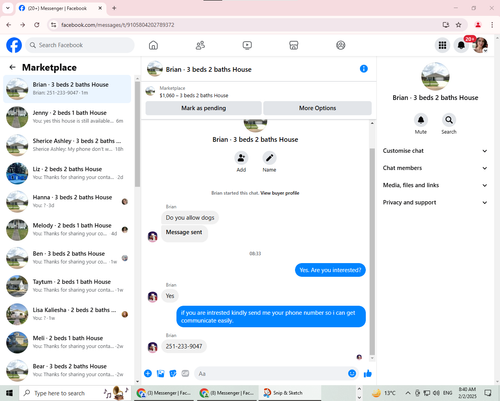Click the Search Facebook input field
500x401 pixels.
coord(80,45)
